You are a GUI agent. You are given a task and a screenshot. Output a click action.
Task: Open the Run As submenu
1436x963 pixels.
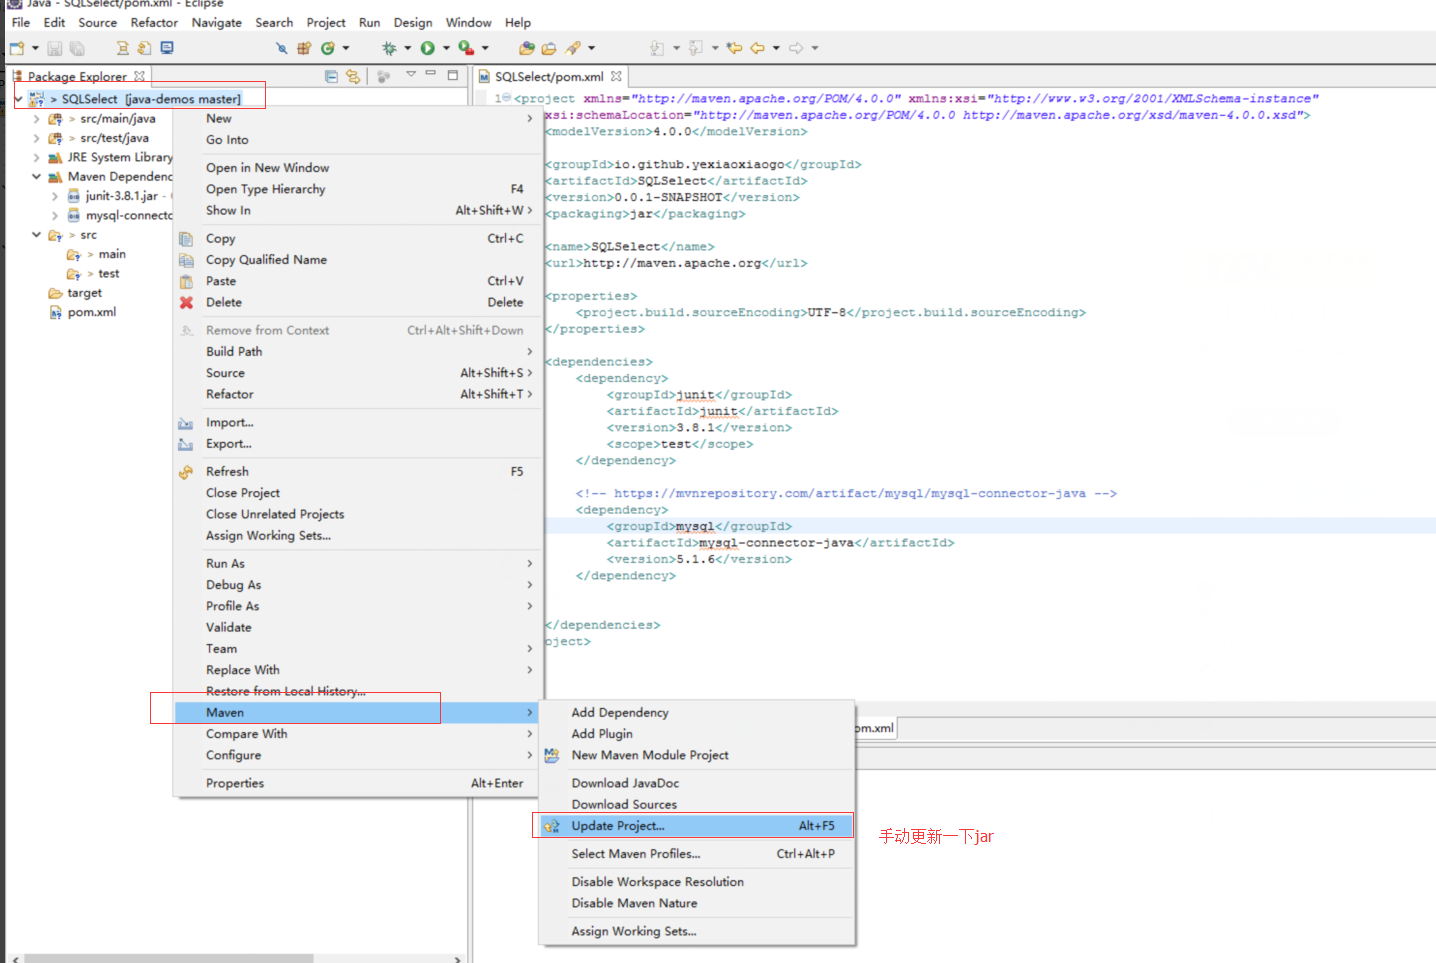click(358, 564)
